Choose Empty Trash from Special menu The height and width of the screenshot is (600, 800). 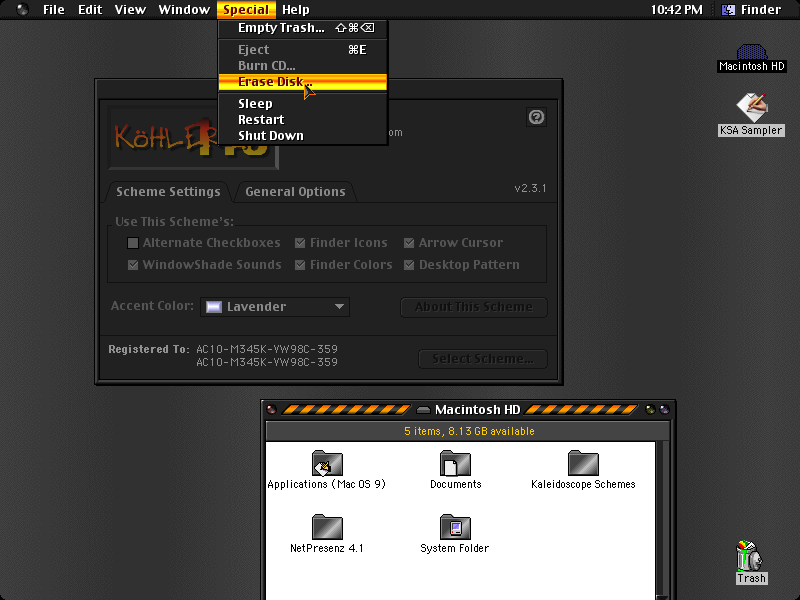point(303,28)
